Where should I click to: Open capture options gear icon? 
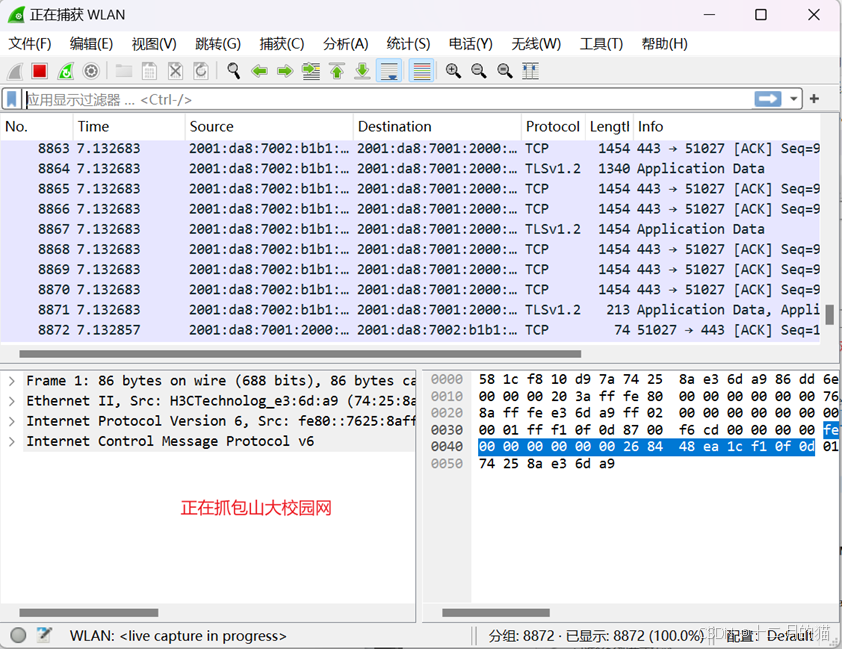pos(91,71)
